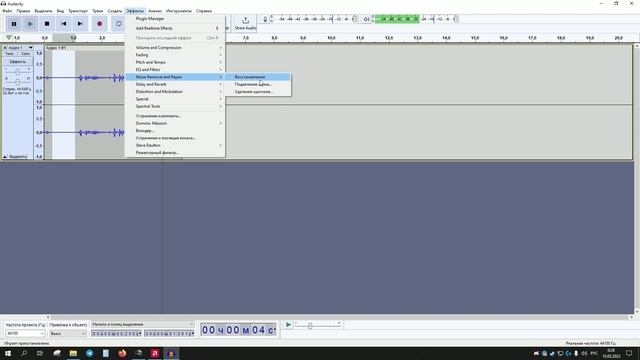640x360 pixels.
Task: Click the microphone record meter icon
Action: (265, 19)
